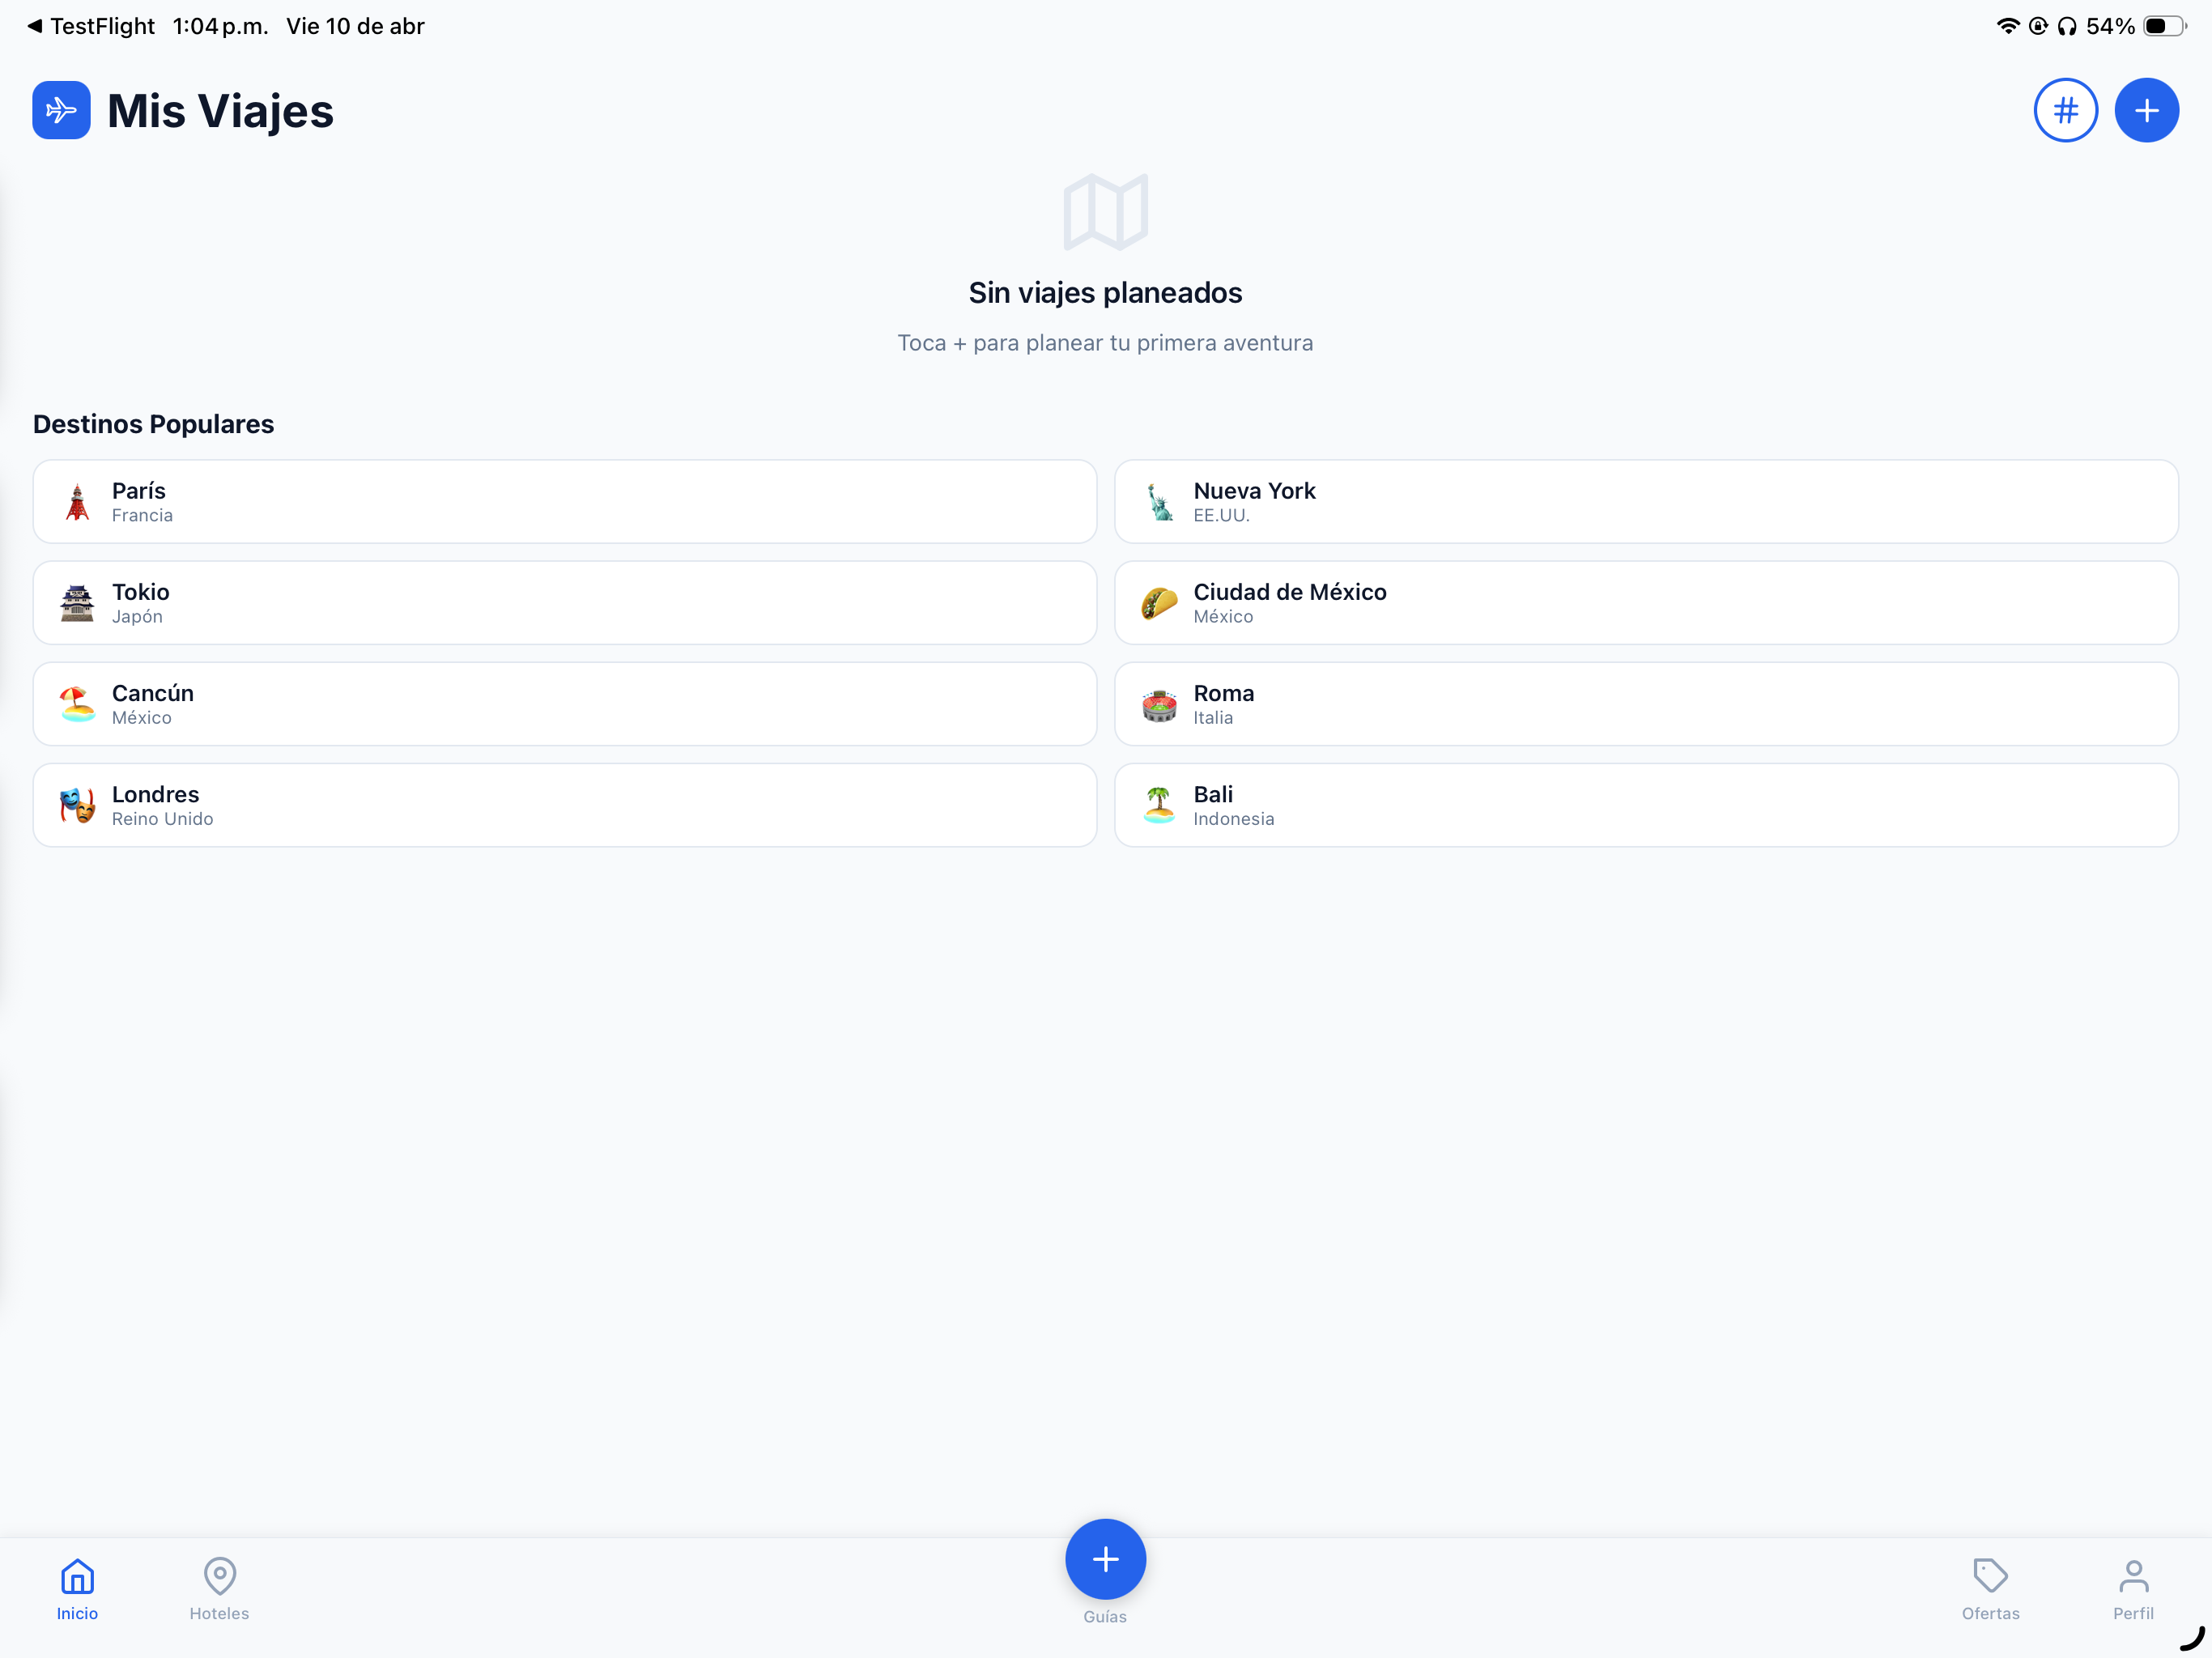This screenshot has height=1658, width=2212.
Task: Tap the taco icon for Ciudad de México
Action: tap(1159, 603)
